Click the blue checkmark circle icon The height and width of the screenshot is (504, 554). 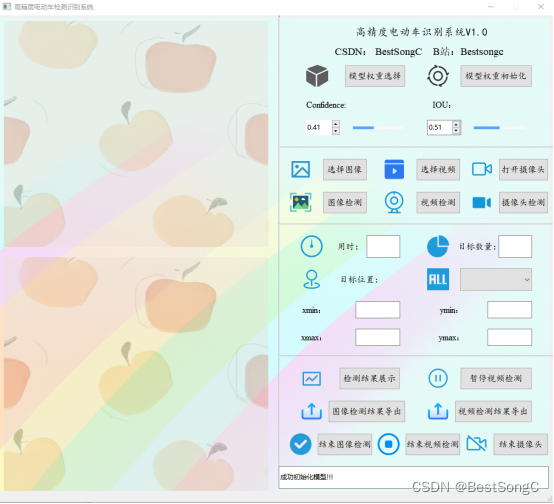[301, 444]
